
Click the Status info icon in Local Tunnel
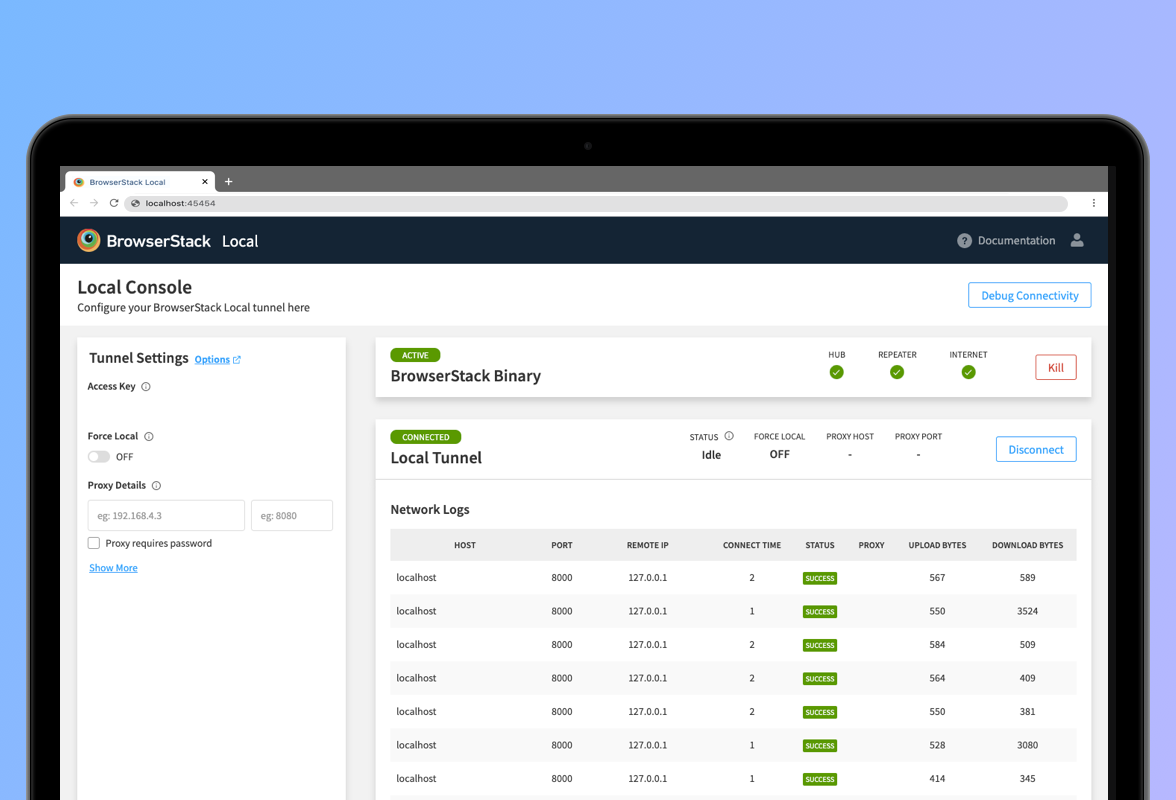pyautogui.click(x=729, y=436)
